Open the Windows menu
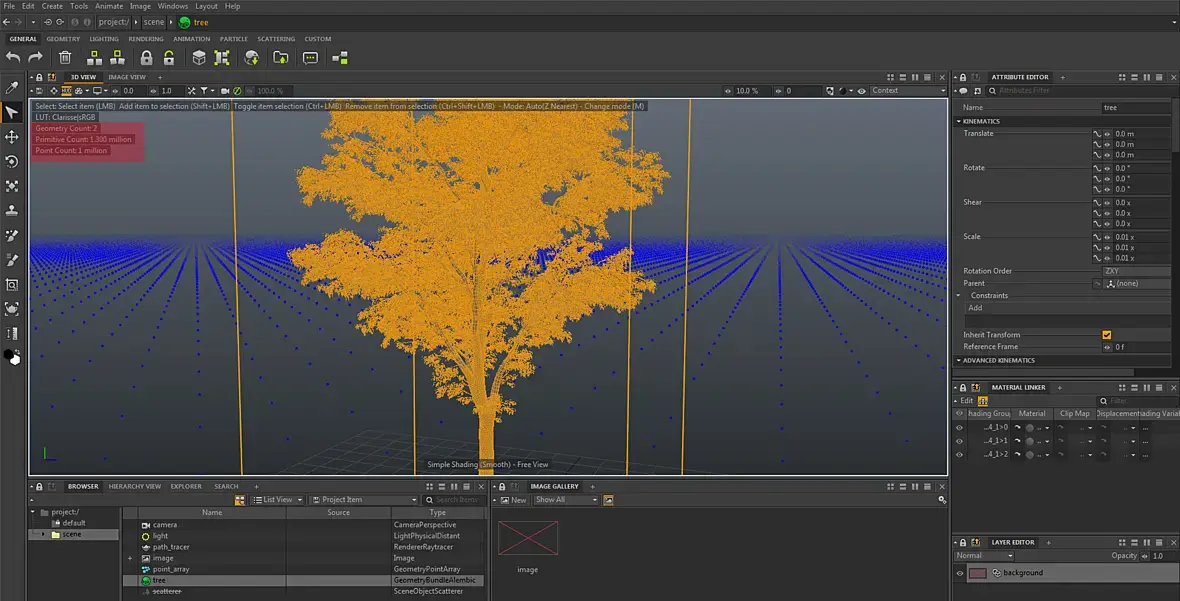1180x601 pixels. point(172,6)
